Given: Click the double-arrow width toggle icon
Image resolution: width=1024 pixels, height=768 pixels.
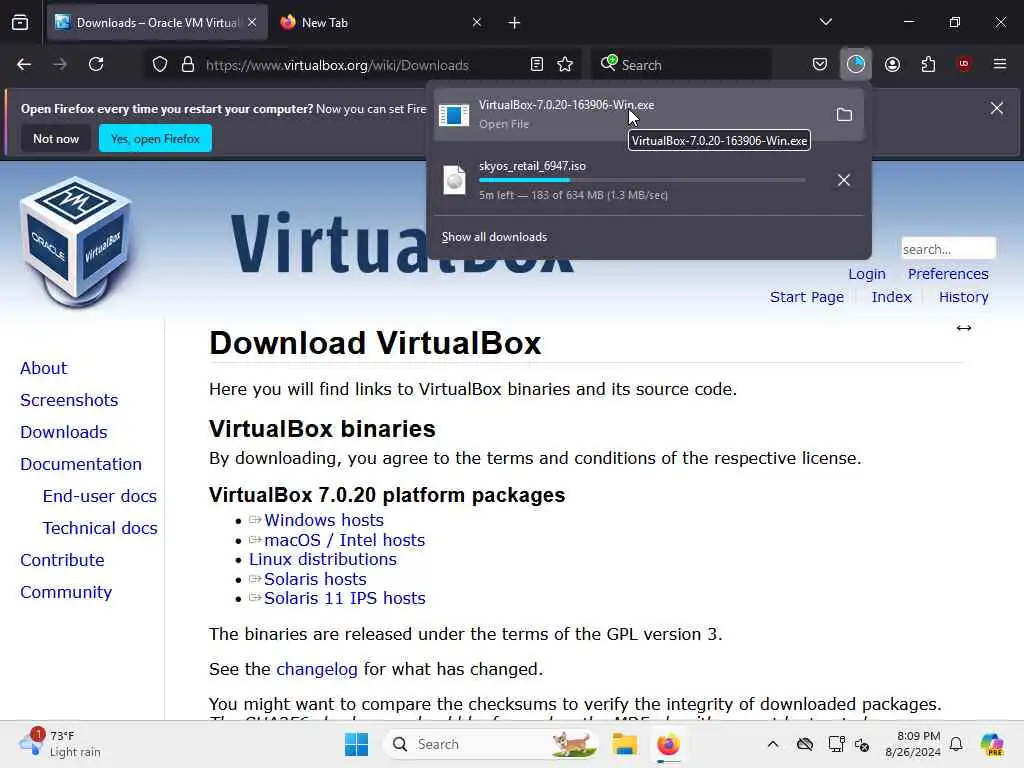Looking at the screenshot, I should pyautogui.click(x=964, y=328).
